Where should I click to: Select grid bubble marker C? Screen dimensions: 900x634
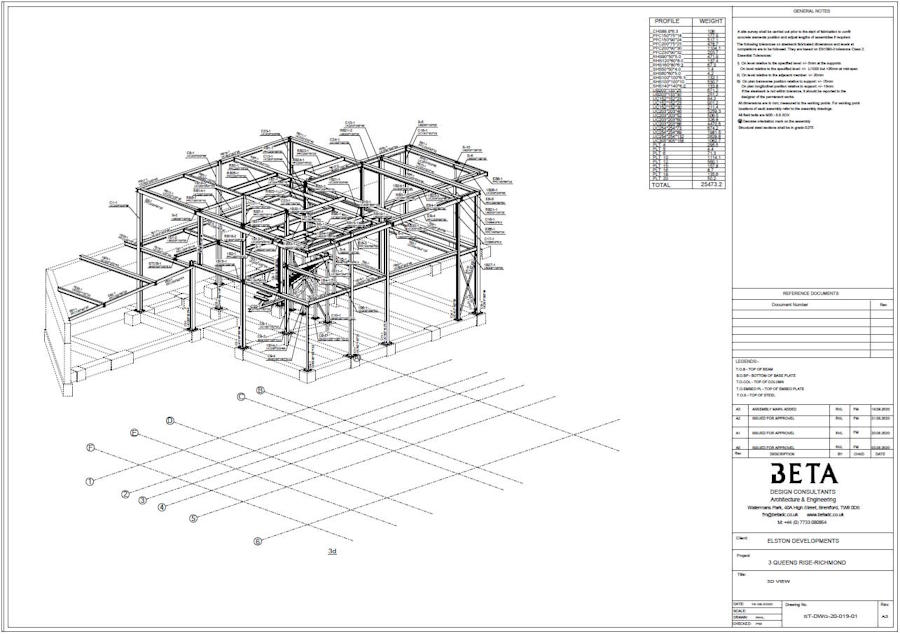click(241, 397)
